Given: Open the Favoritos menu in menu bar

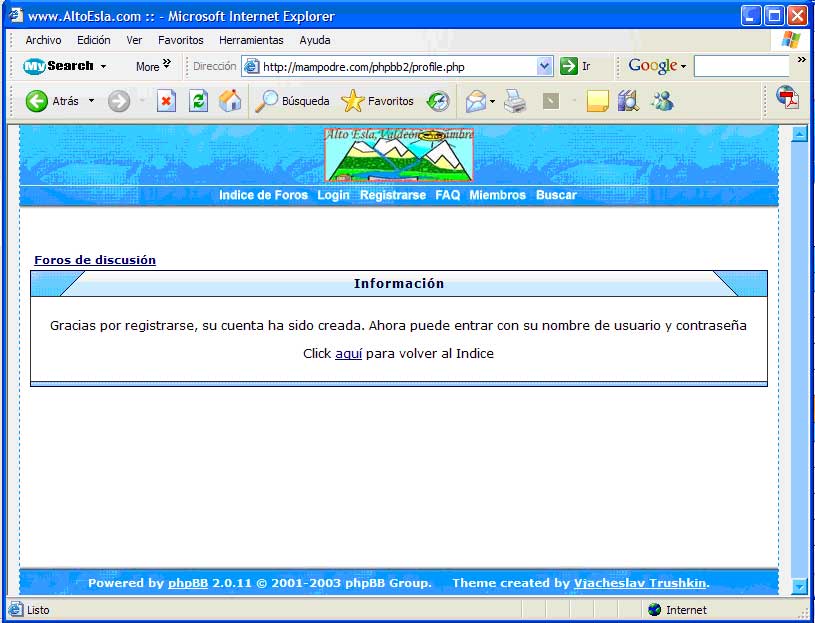Looking at the screenshot, I should pos(180,40).
